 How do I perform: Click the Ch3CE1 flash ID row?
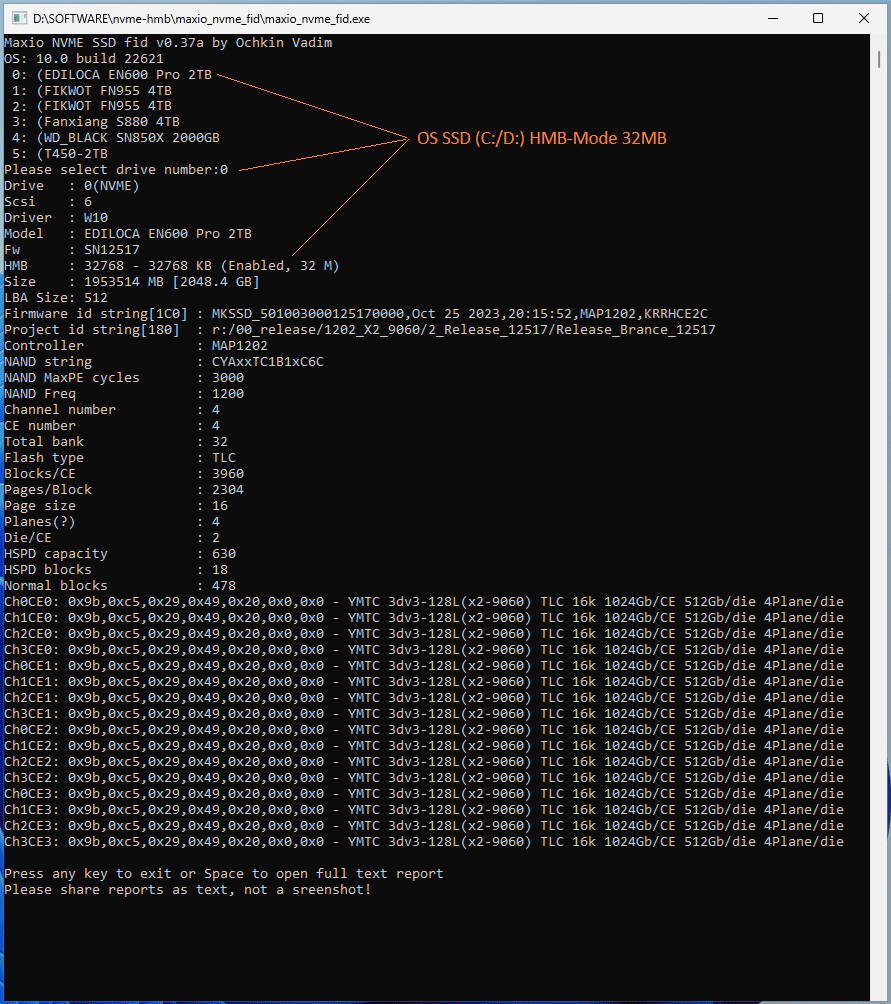pyautogui.click(x=424, y=714)
